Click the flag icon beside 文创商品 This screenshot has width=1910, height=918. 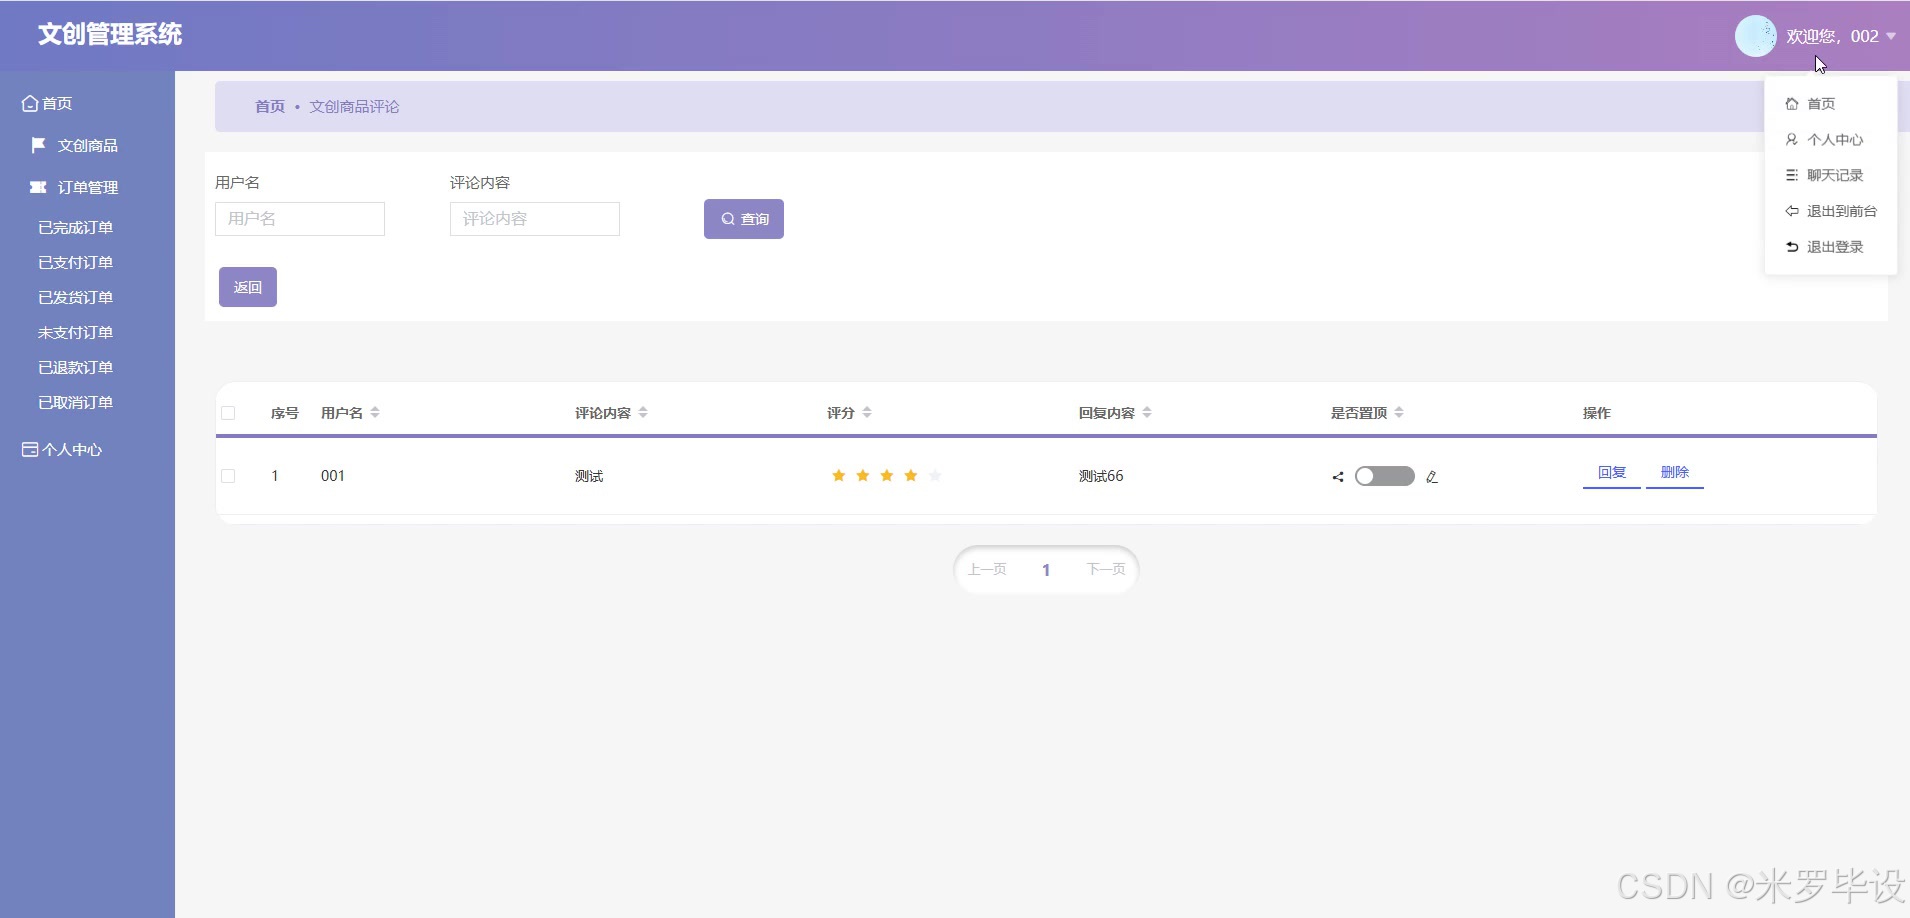point(38,145)
